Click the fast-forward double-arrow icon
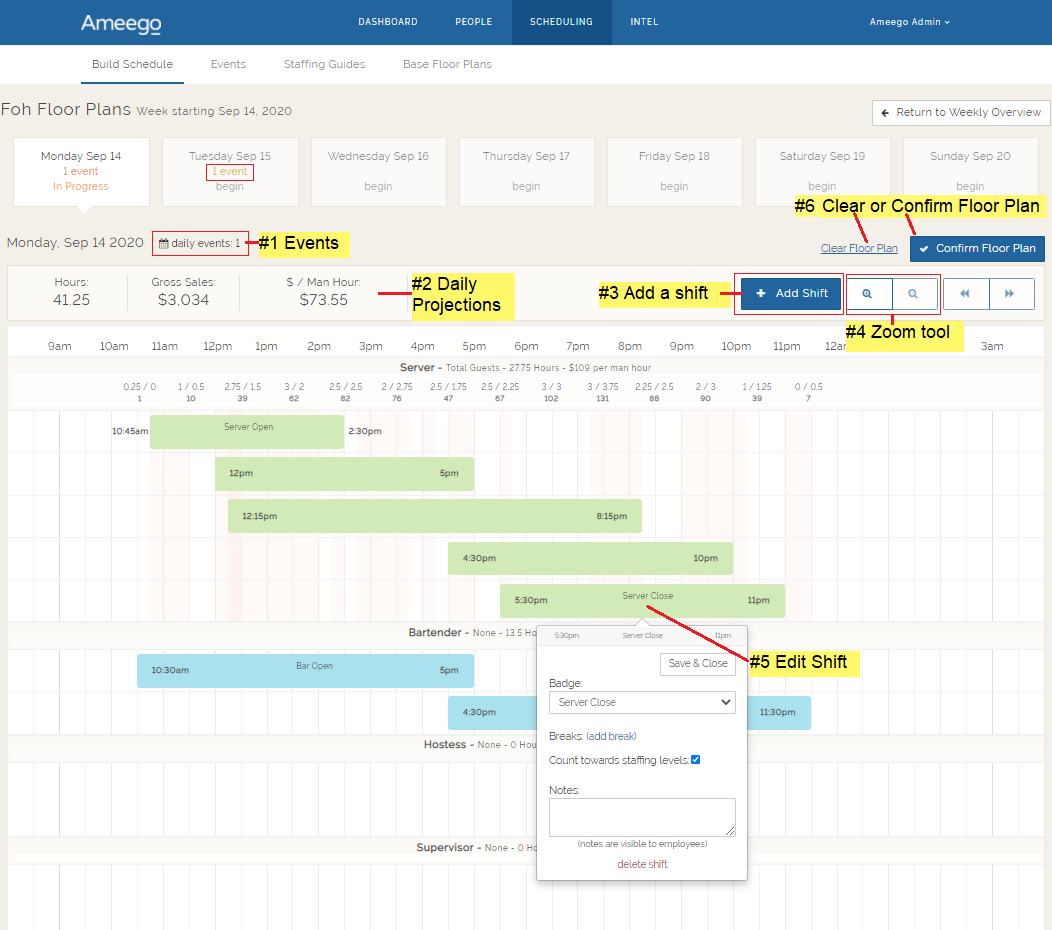The width and height of the screenshot is (1052, 930). pos(1010,294)
